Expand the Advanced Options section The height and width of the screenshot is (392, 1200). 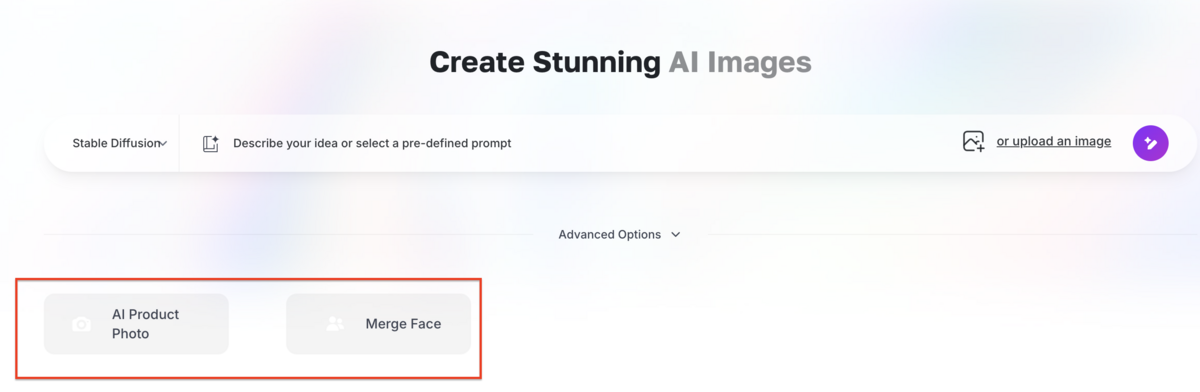(x=620, y=235)
